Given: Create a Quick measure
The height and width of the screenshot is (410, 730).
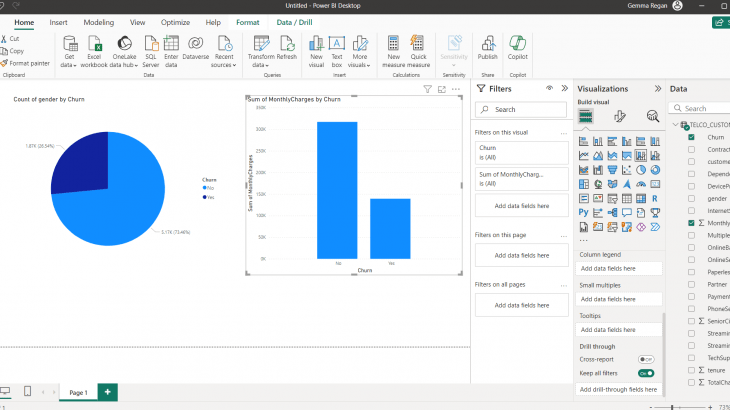Looking at the screenshot, I should tap(418, 52).
